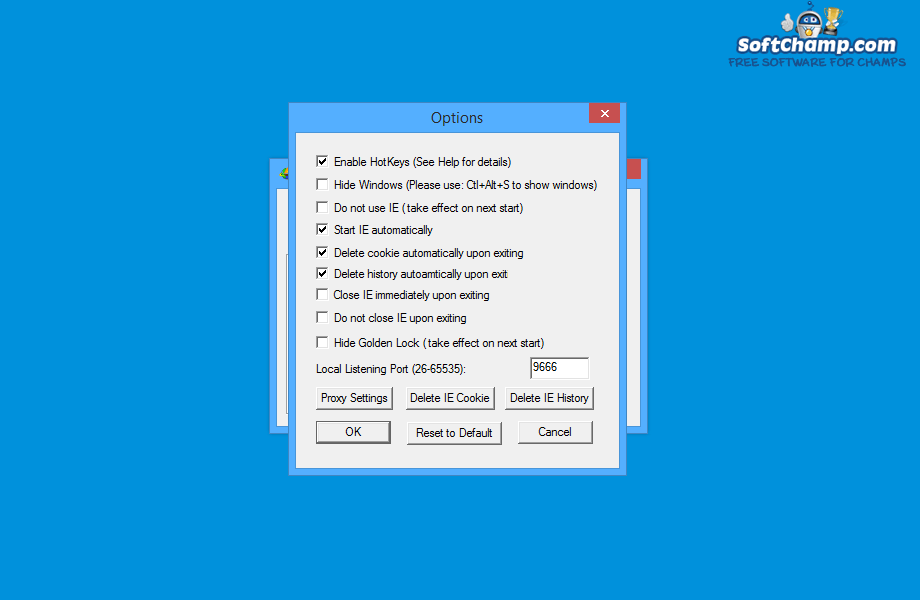Screen dimensions: 920x600
Task: Cancel the Options dialog
Action: coord(555,432)
